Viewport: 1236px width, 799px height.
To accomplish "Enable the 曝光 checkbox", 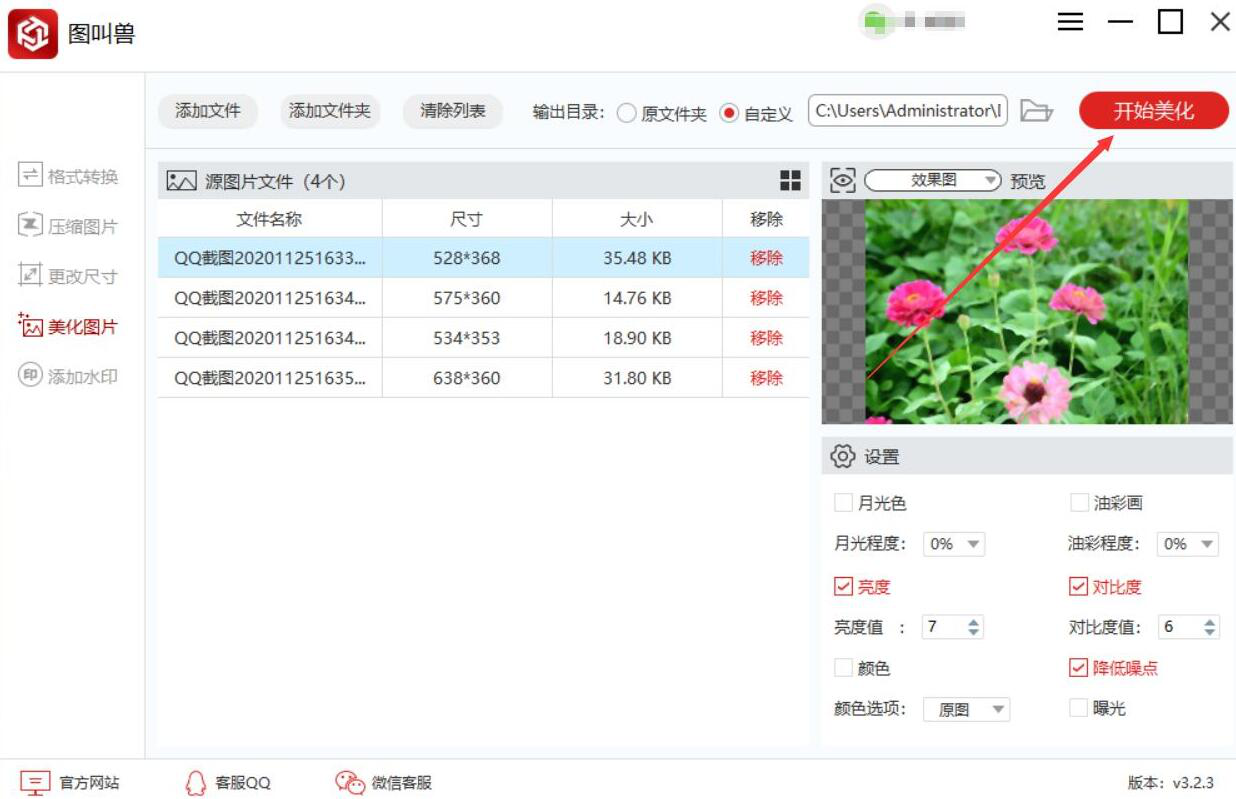I will point(1078,708).
